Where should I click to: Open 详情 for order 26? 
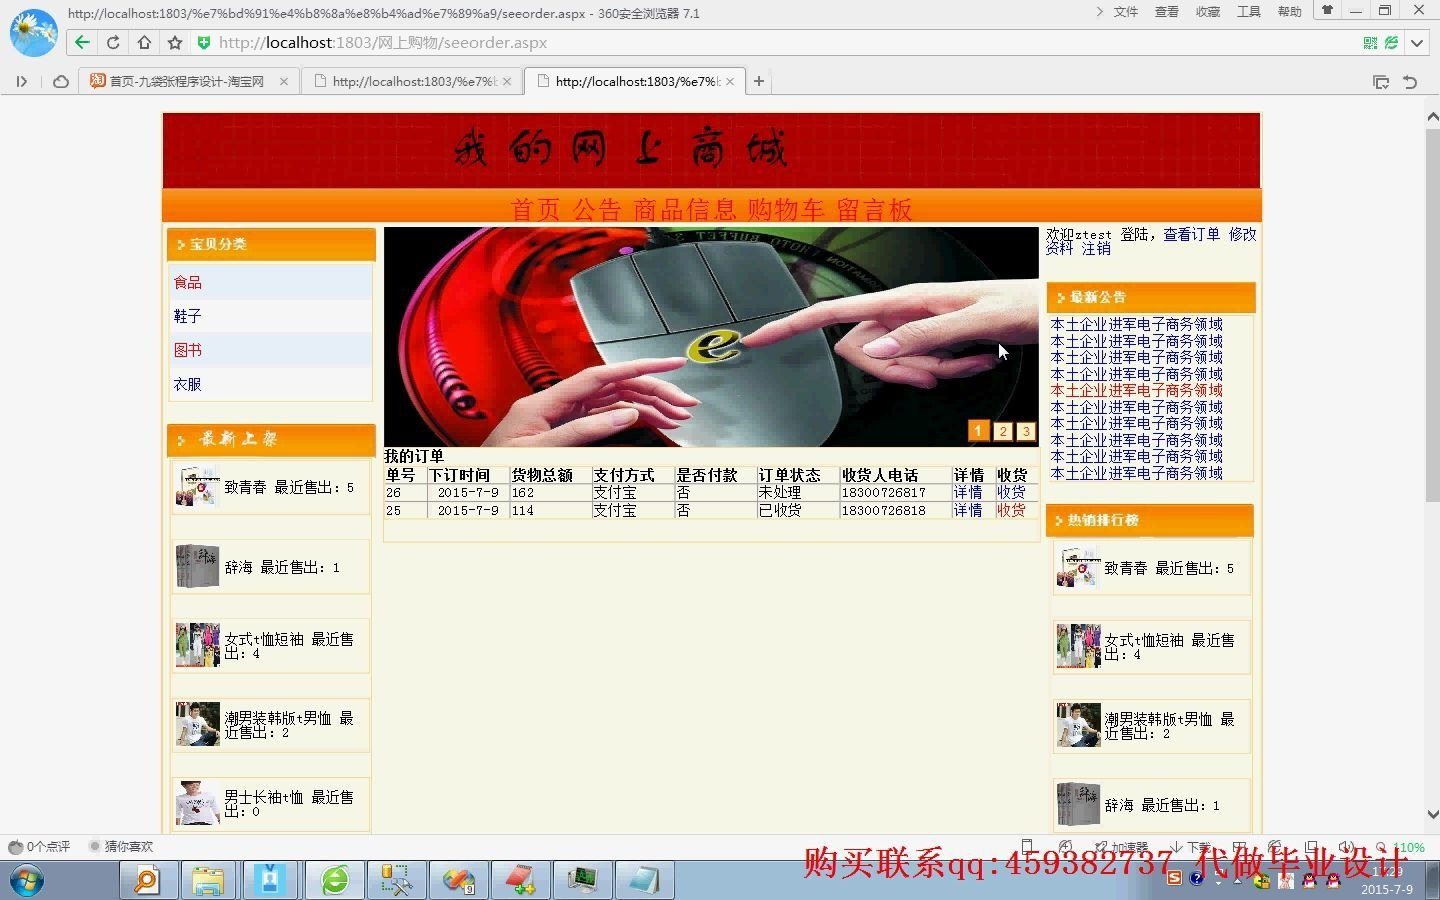[x=967, y=492]
